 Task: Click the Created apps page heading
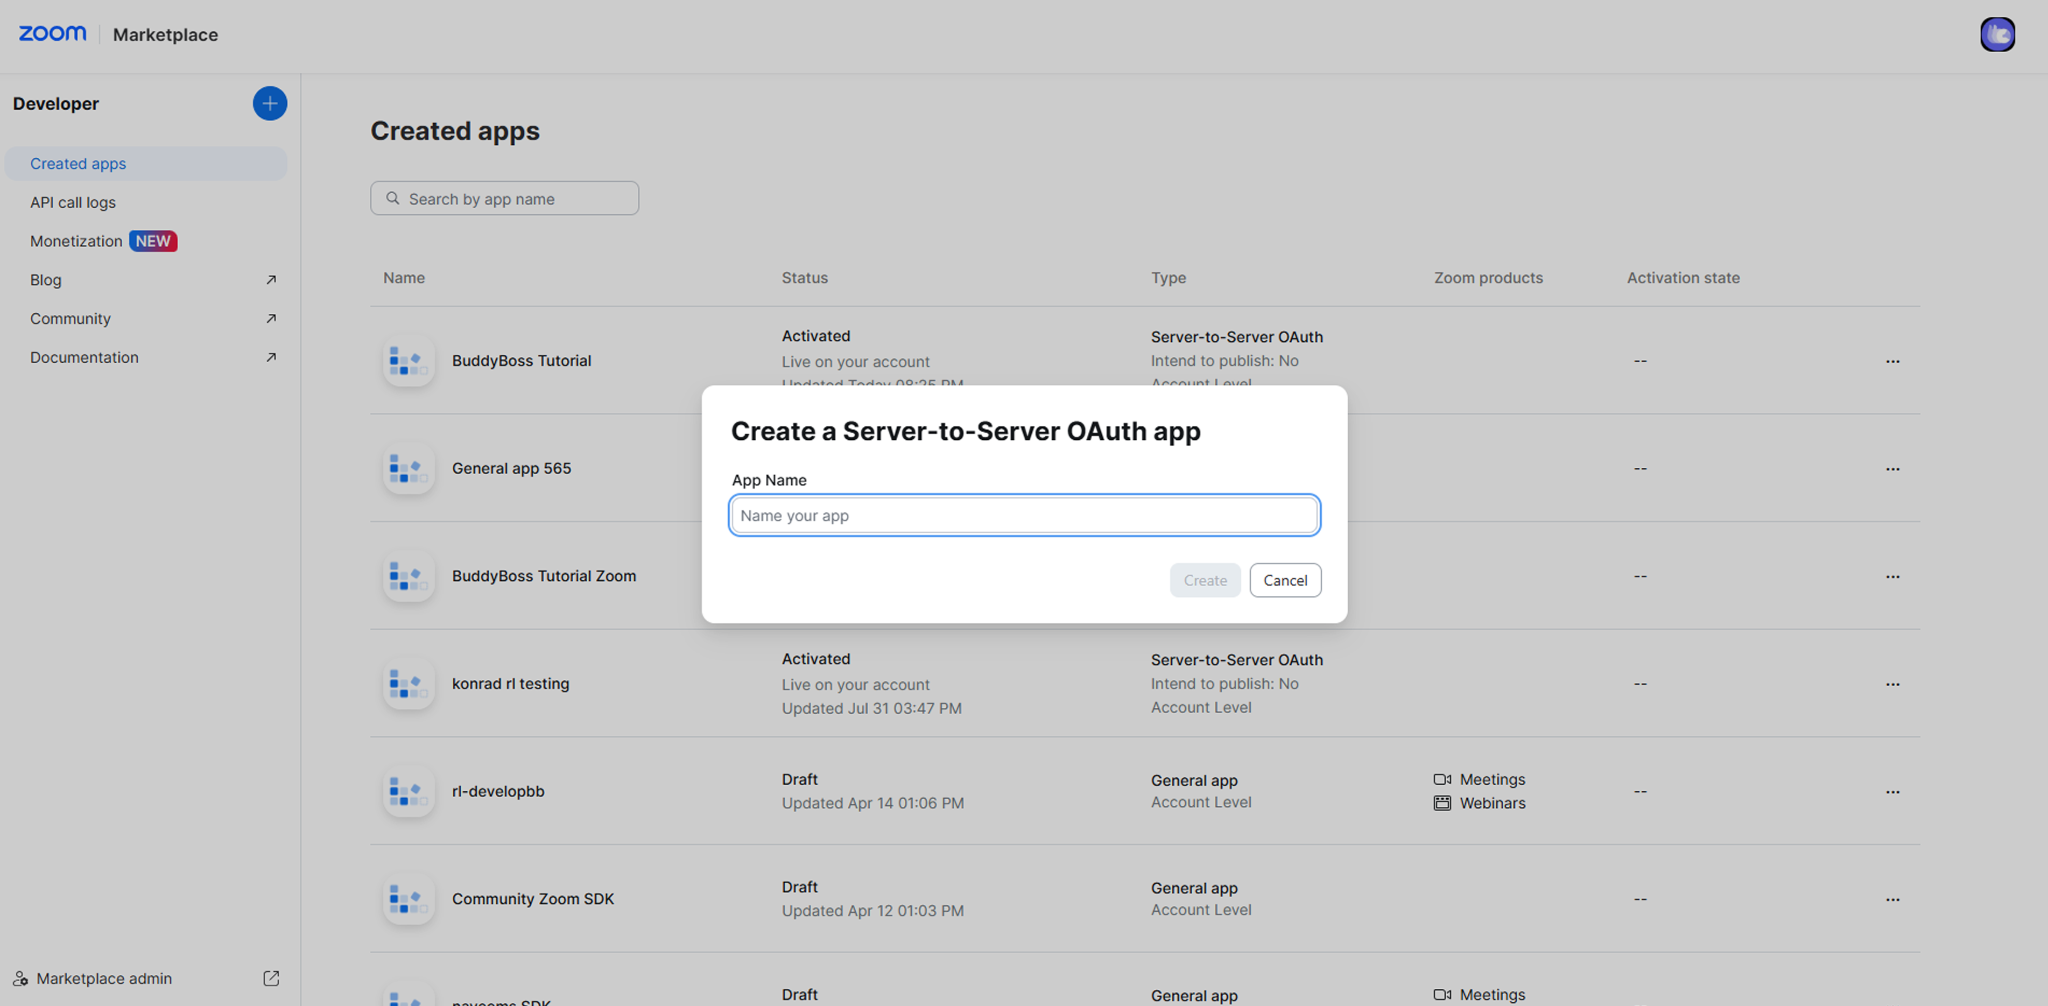click(455, 131)
